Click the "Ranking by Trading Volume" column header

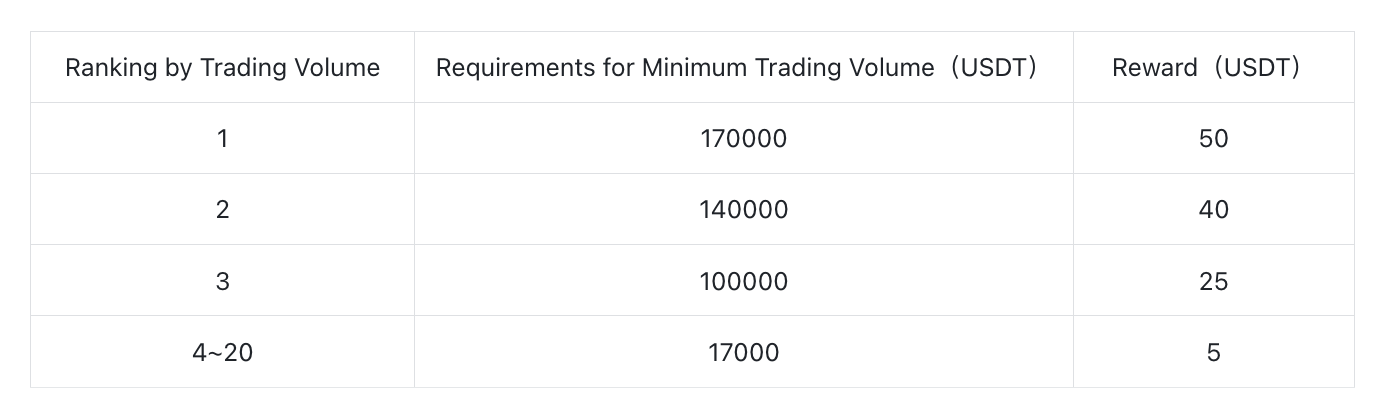(222, 68)
